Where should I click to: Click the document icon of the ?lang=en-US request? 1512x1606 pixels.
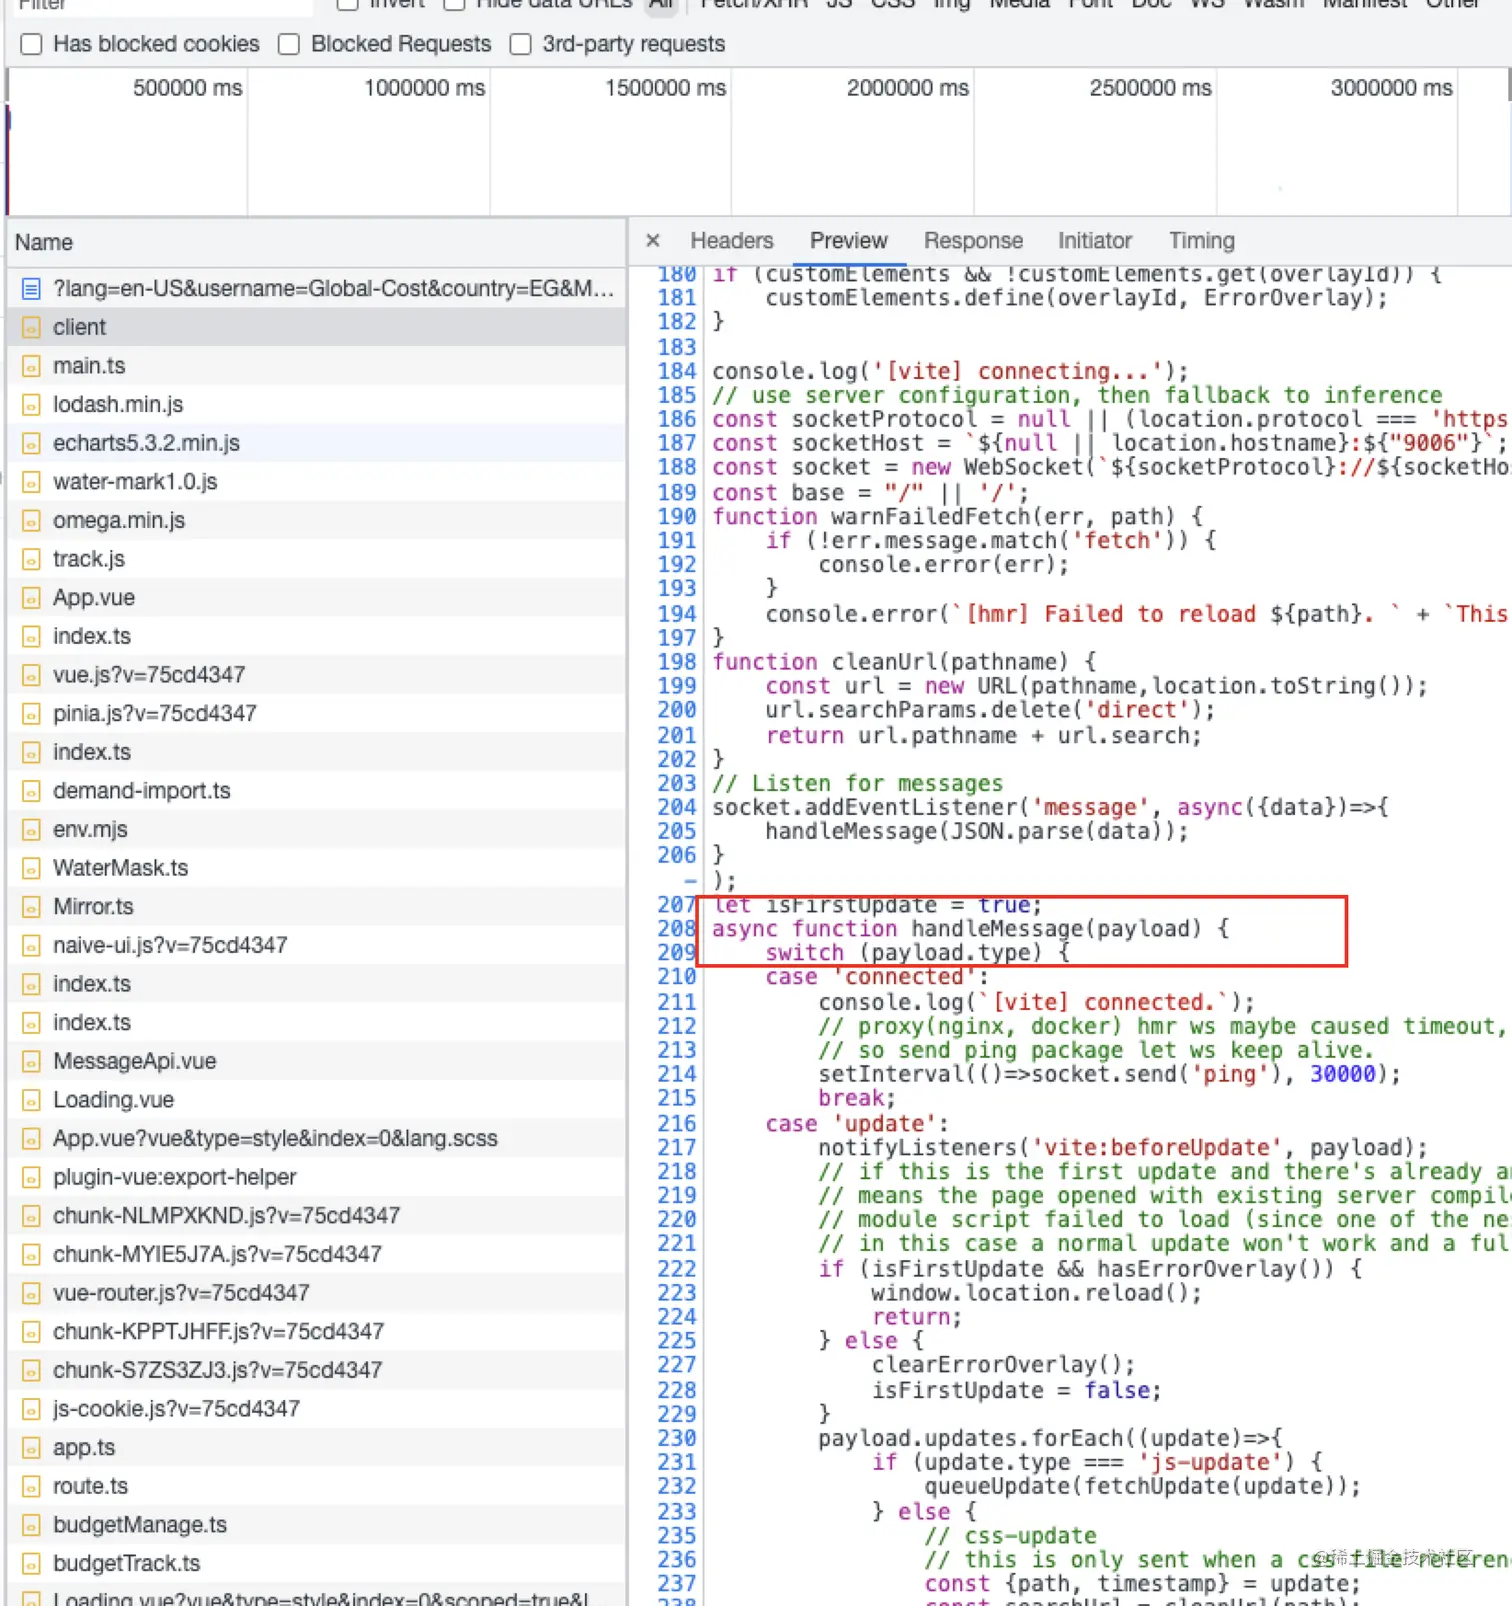click(x=31, y=289)
